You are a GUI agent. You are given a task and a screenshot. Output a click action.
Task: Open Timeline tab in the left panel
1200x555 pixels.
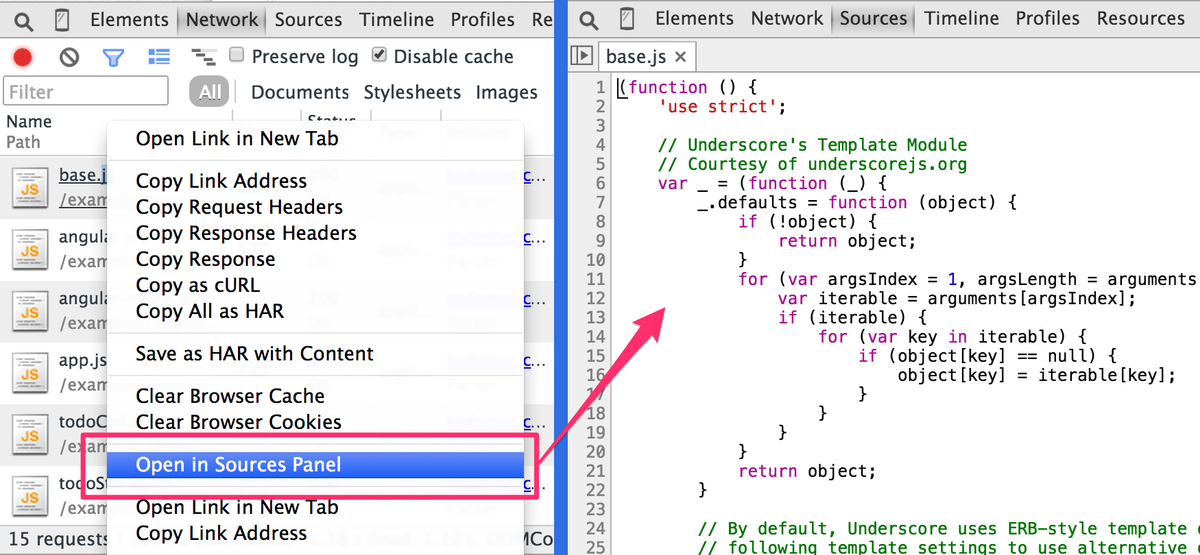pos(397,19)
